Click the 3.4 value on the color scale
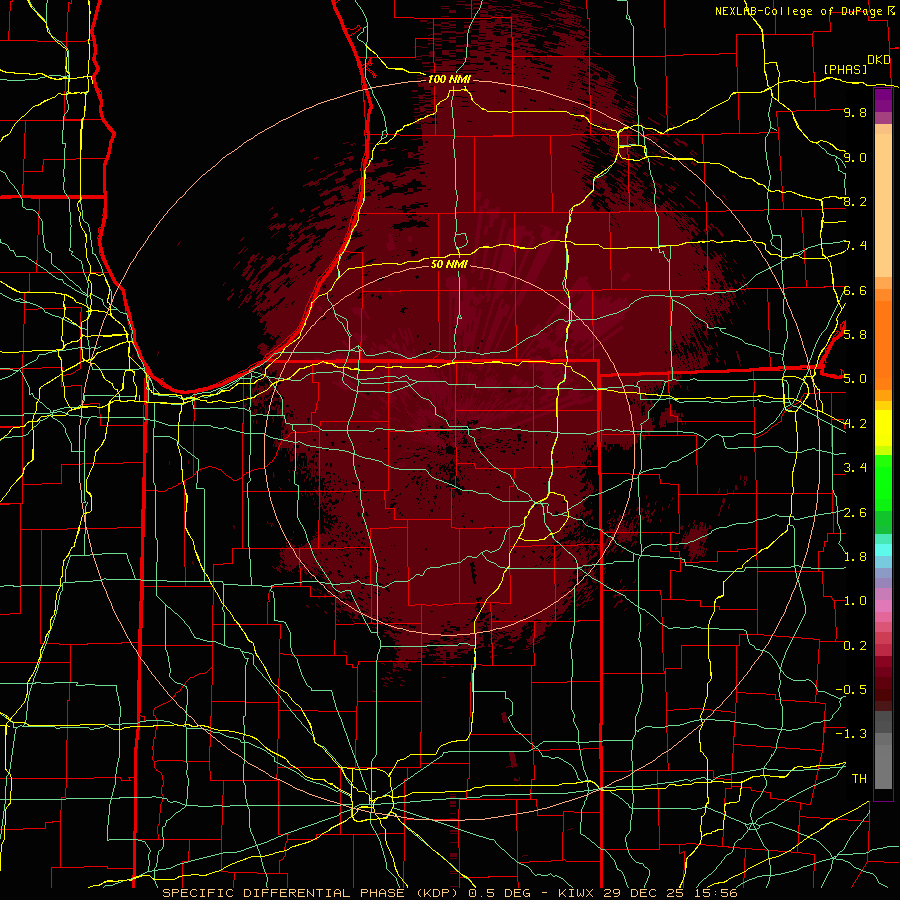The height and width of the screenshot is (900, 900). tap(855, 468)
